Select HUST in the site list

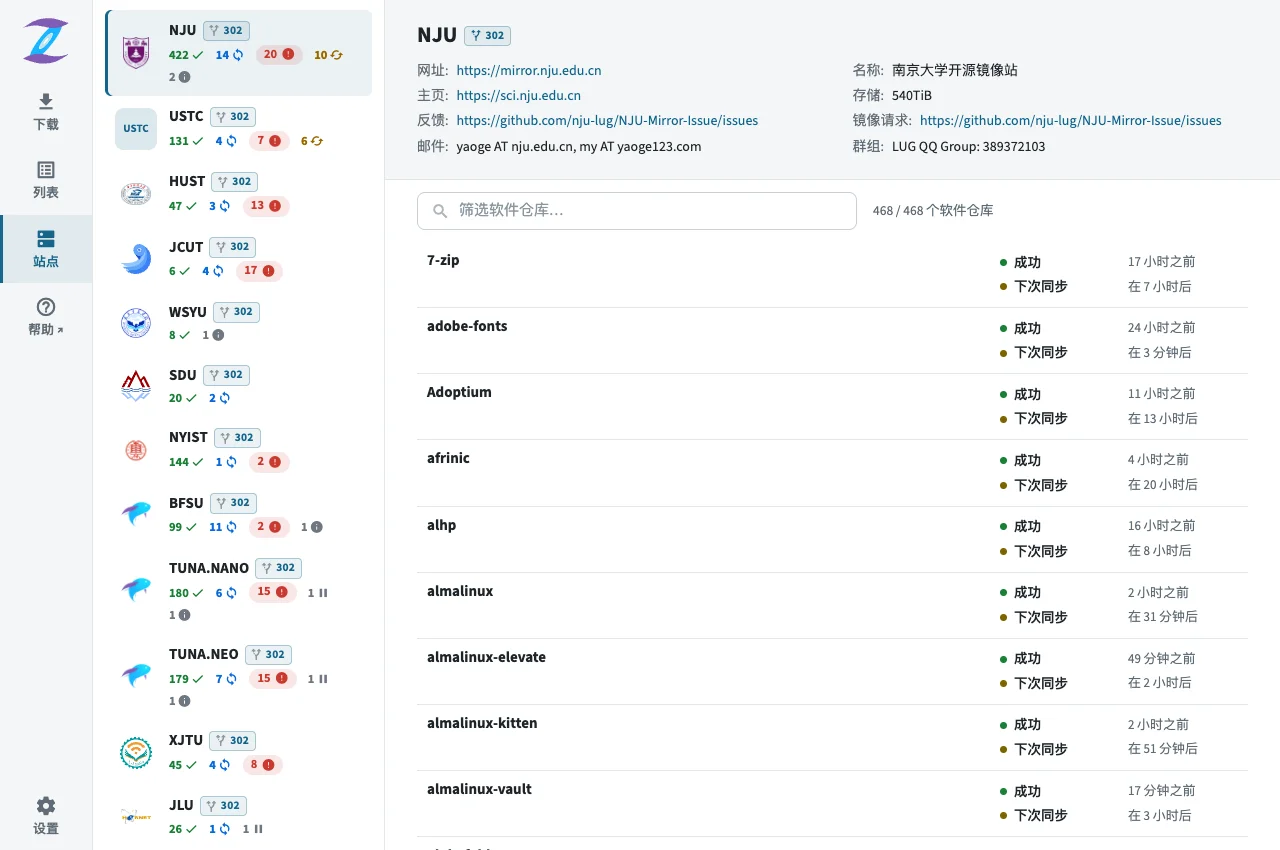pyautogui.click(x=238, y=194)
